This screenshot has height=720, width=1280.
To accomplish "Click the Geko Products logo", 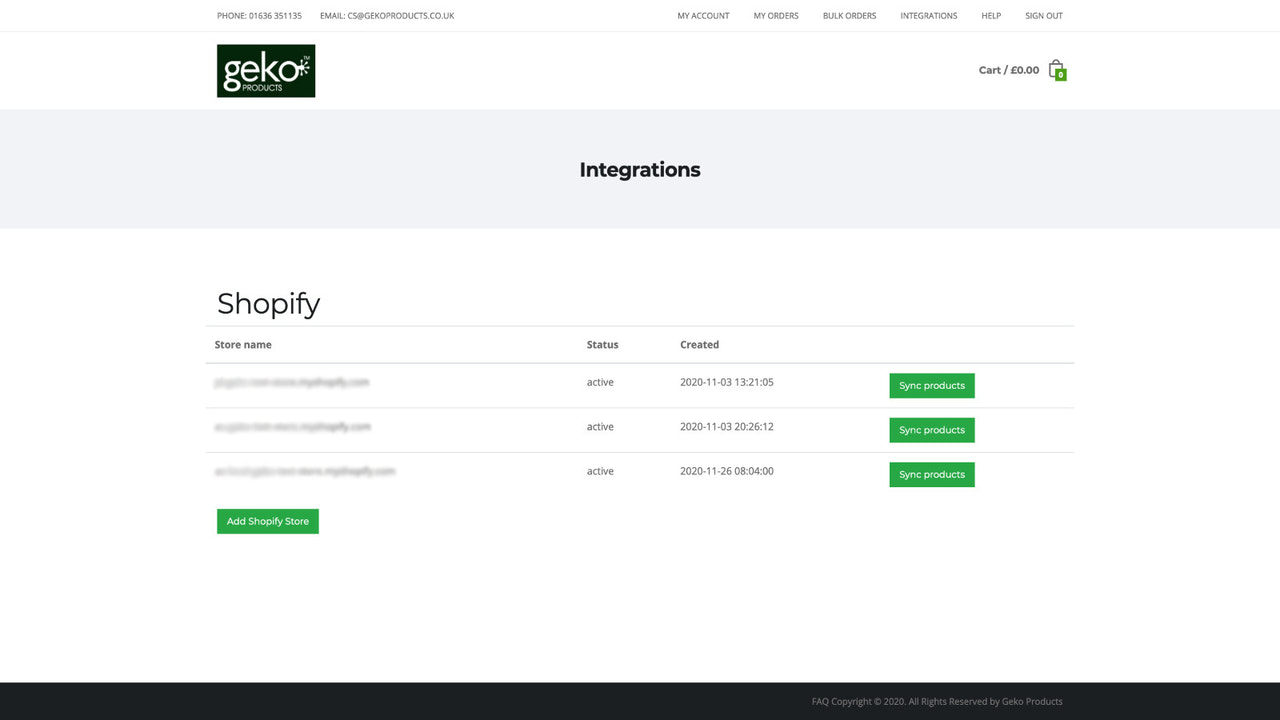I will pos(265,70).
